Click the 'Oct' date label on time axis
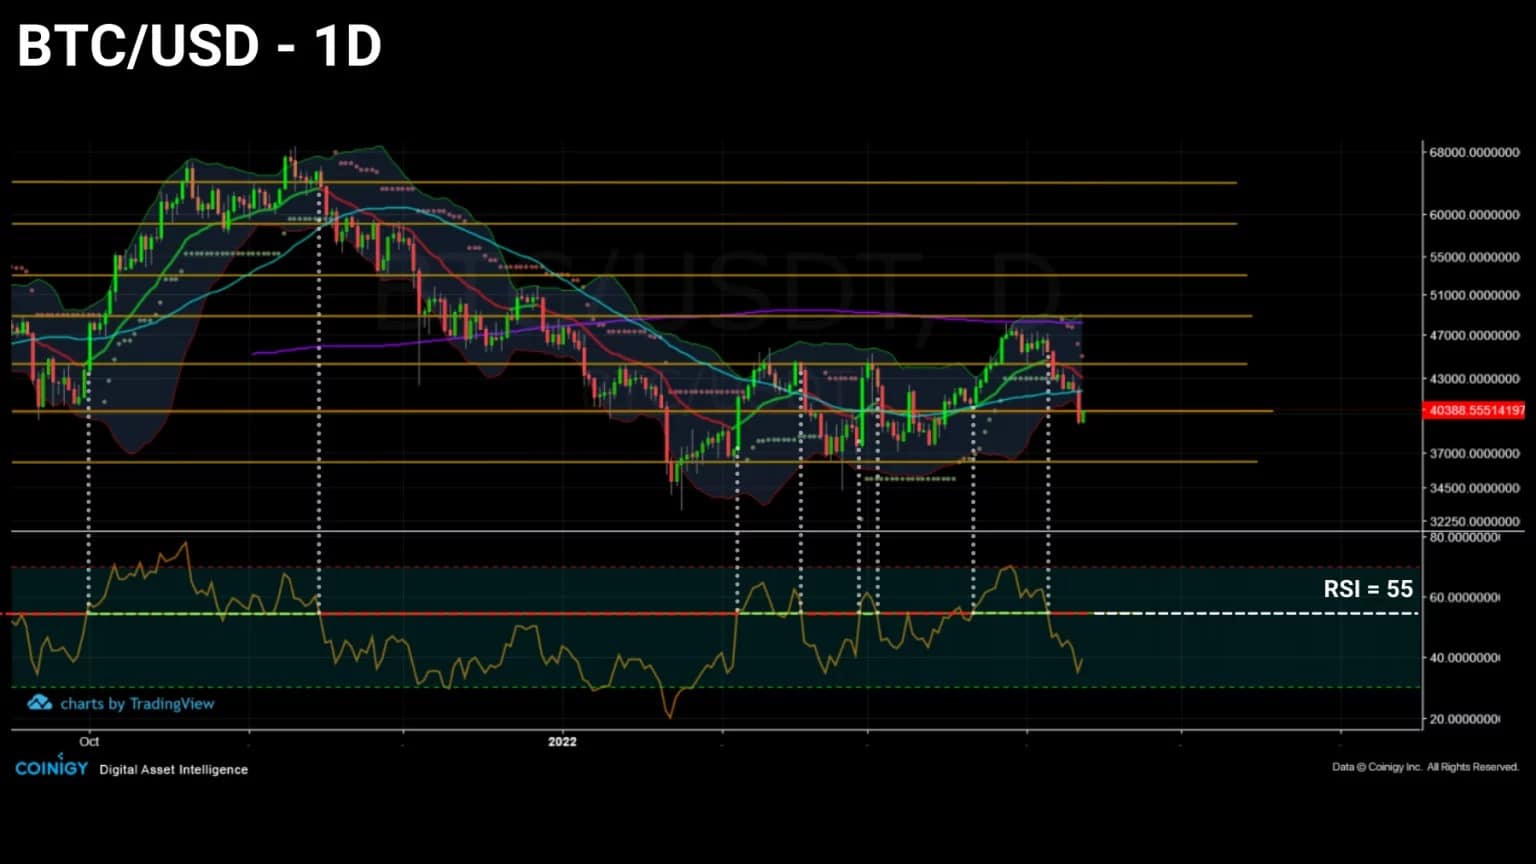Screen dimensions: 1536x864 coord(89,742)
